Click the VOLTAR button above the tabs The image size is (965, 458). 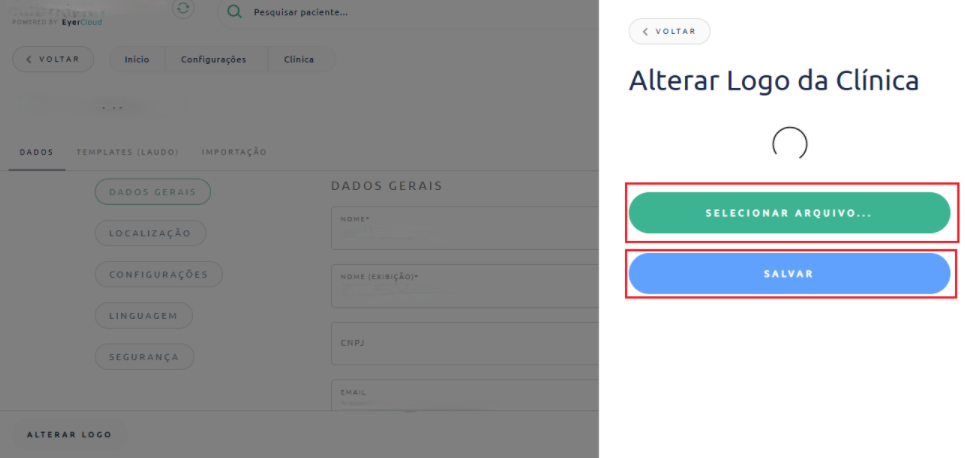53,59
